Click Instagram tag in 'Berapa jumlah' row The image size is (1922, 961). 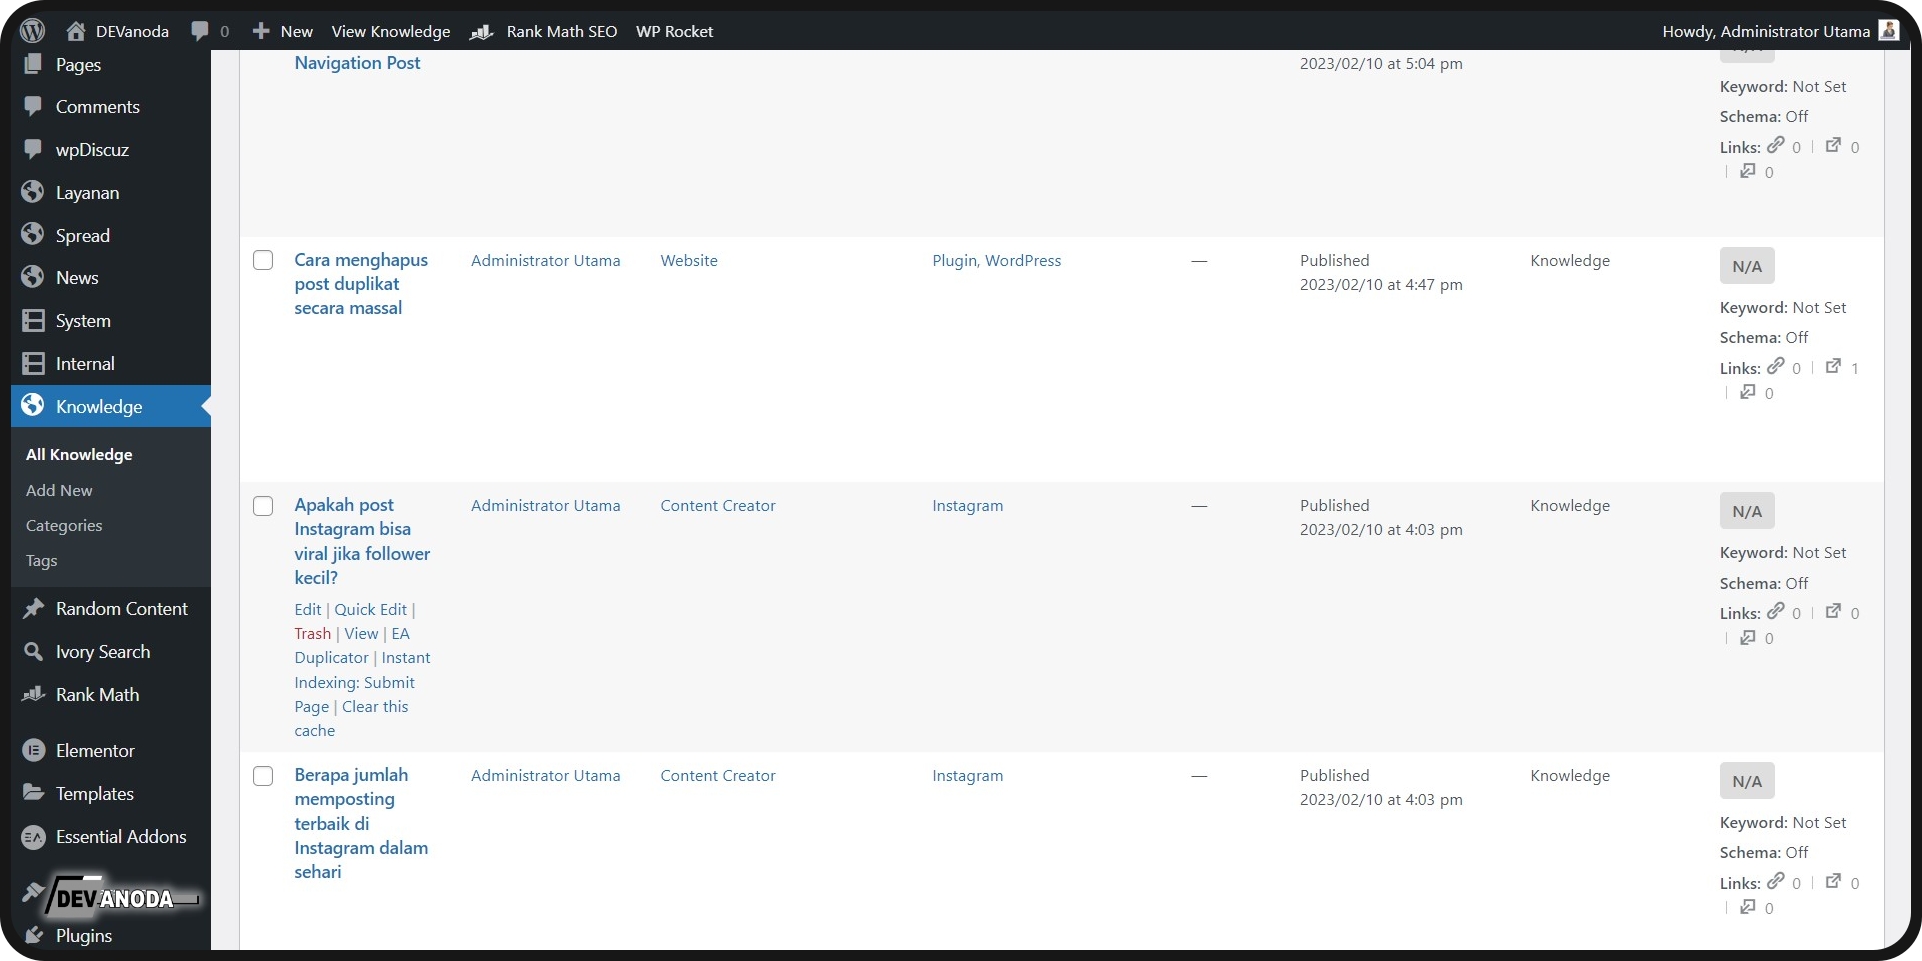coord(967,775)
